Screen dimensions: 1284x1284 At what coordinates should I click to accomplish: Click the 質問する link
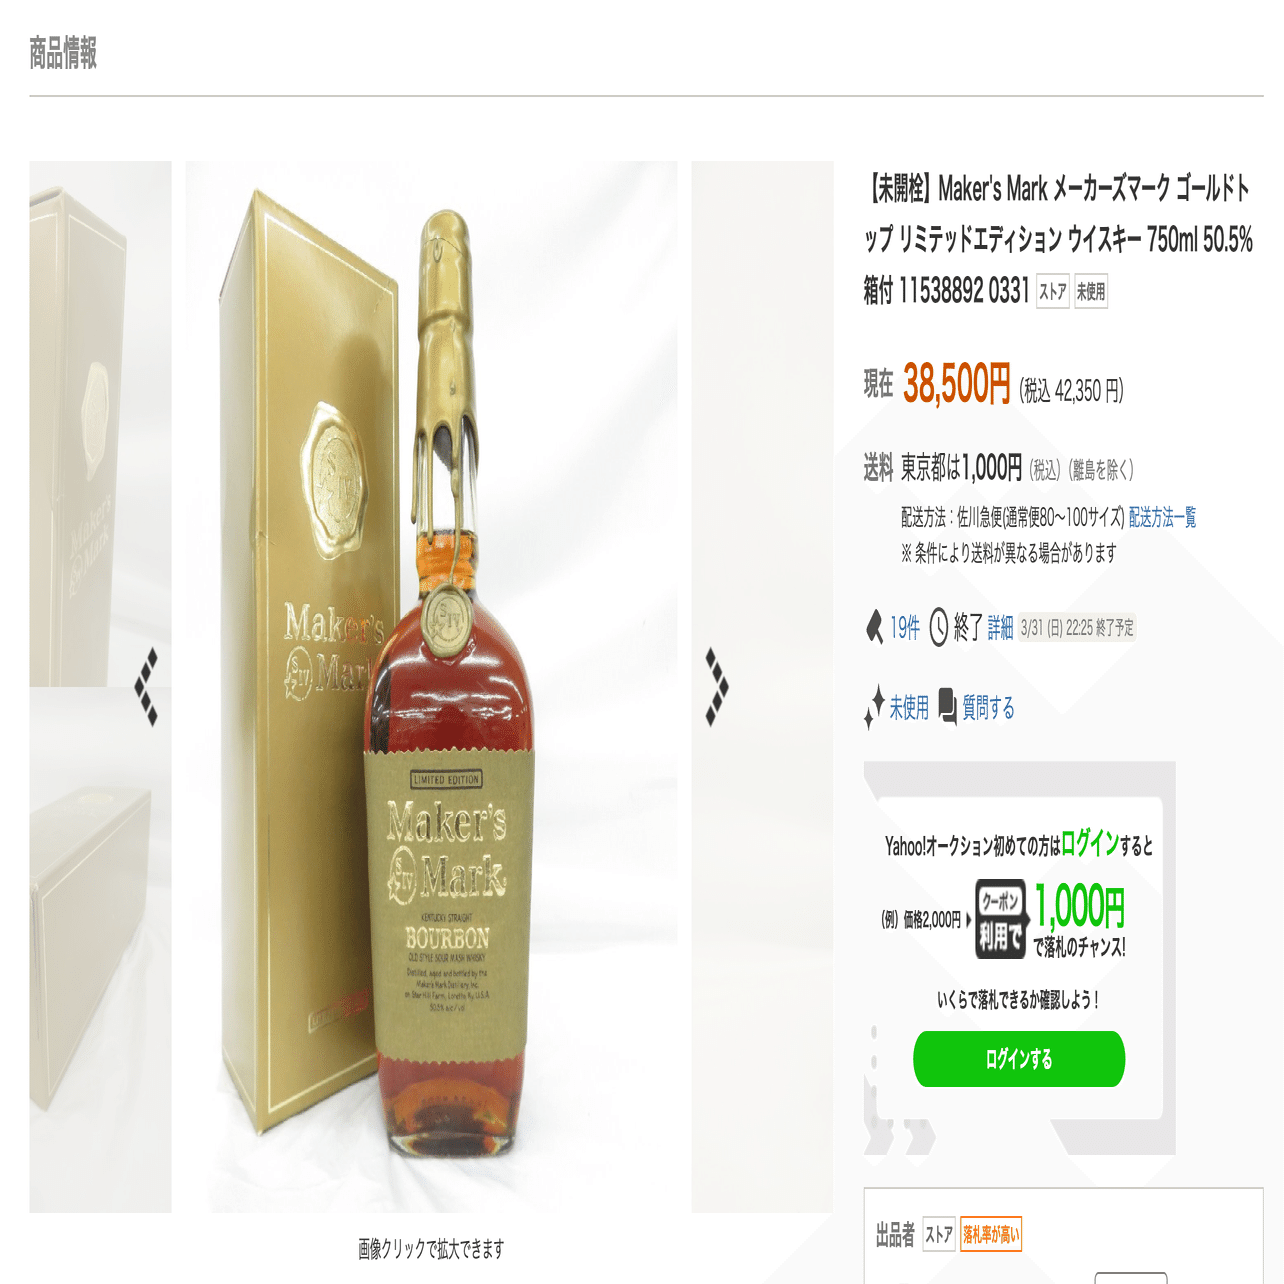coord(988,708)
